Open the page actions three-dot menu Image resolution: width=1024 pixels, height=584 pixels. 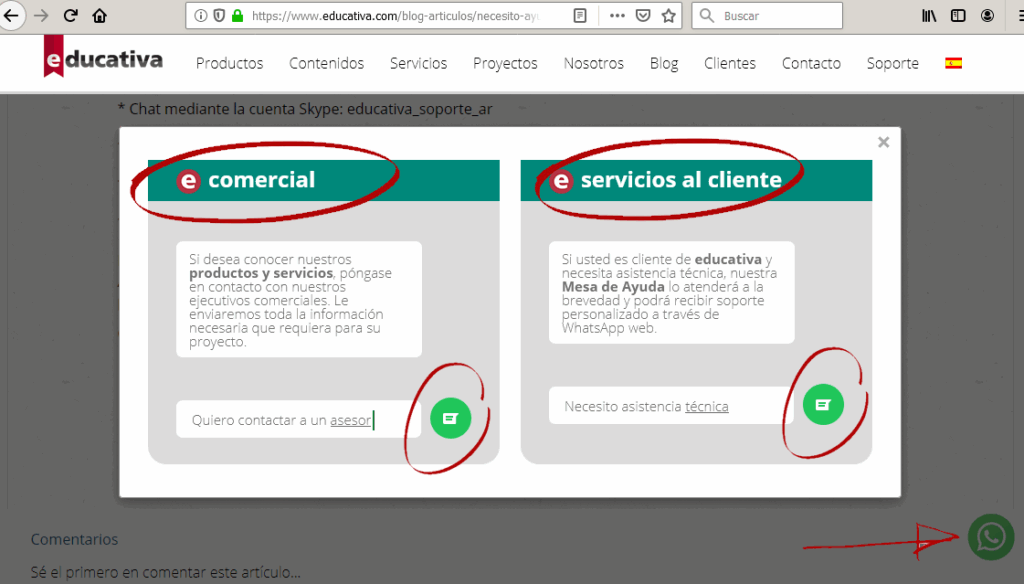pyautogui.click(x=616, y=16)
